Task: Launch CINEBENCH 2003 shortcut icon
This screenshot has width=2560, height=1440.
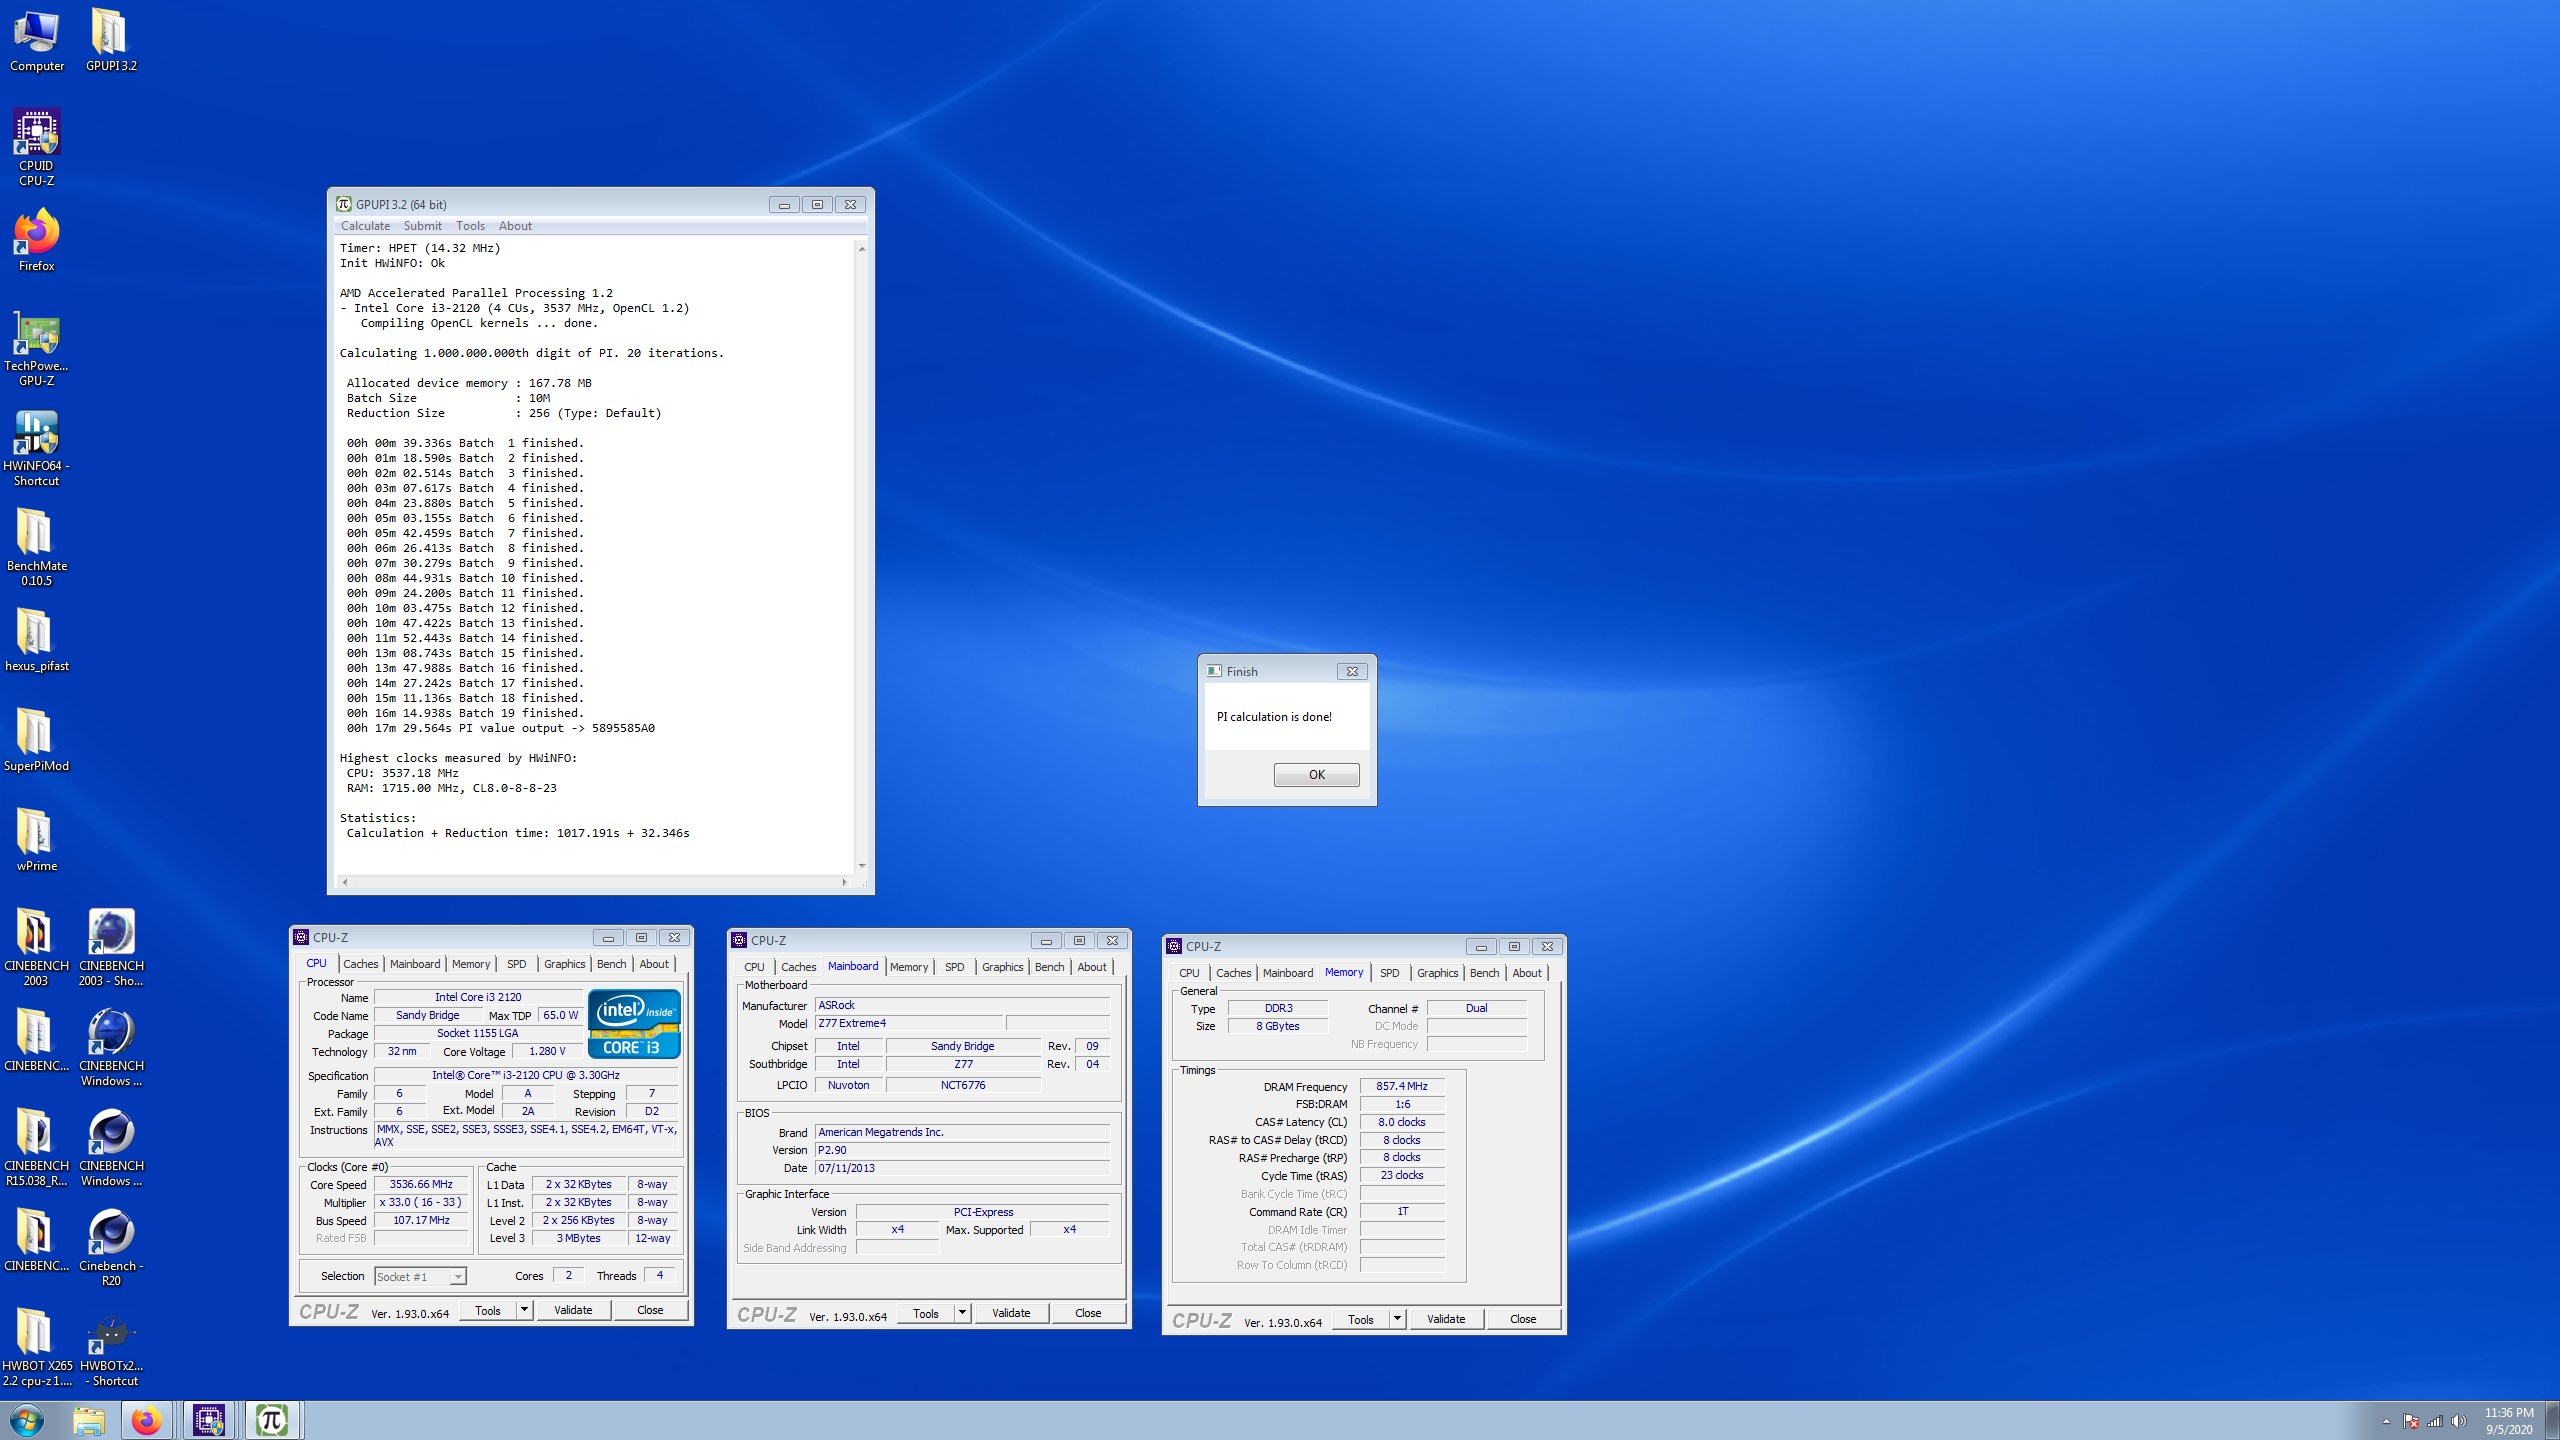Action: pos(111,947)
